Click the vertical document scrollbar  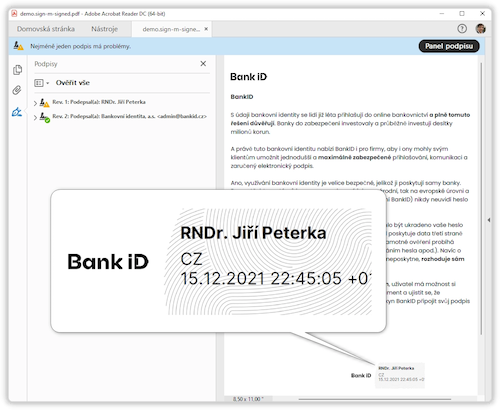pos(481,198)
